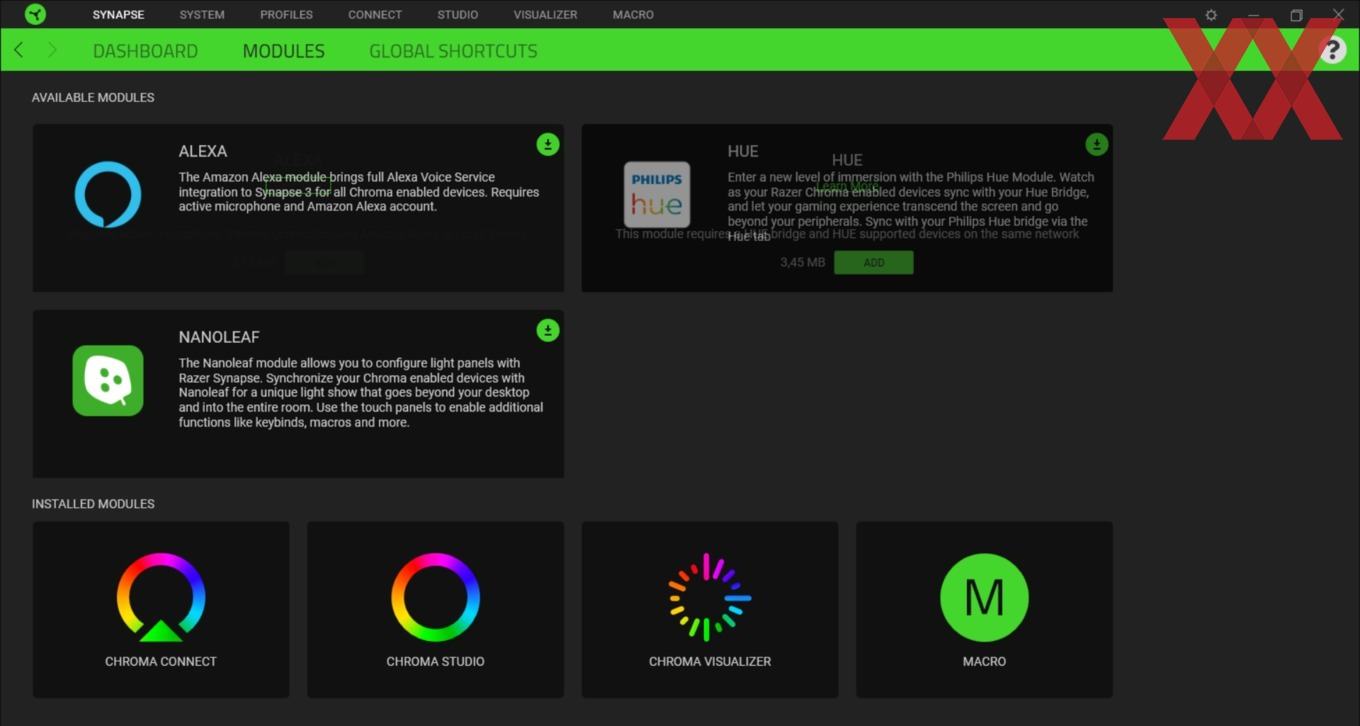
Task: Click the MACRO module label
Action: 984,662
